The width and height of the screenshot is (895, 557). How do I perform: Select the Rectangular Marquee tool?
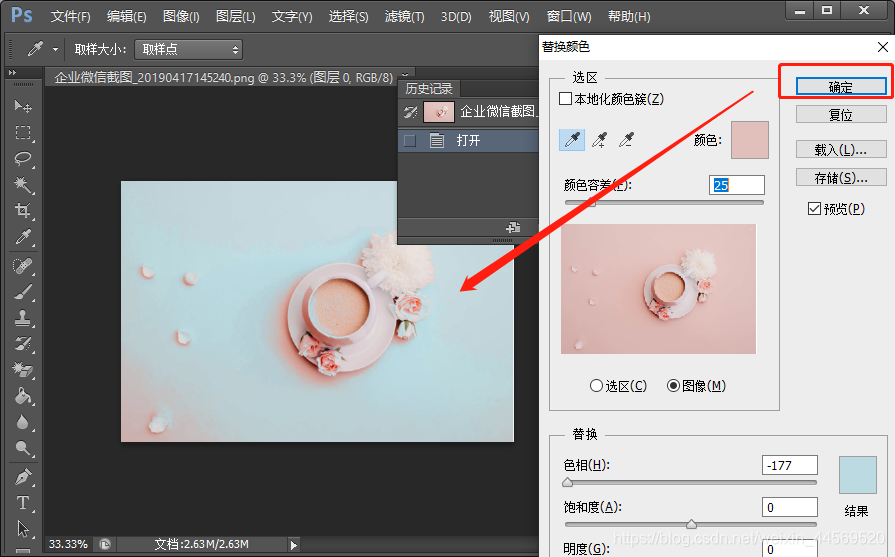23,133
